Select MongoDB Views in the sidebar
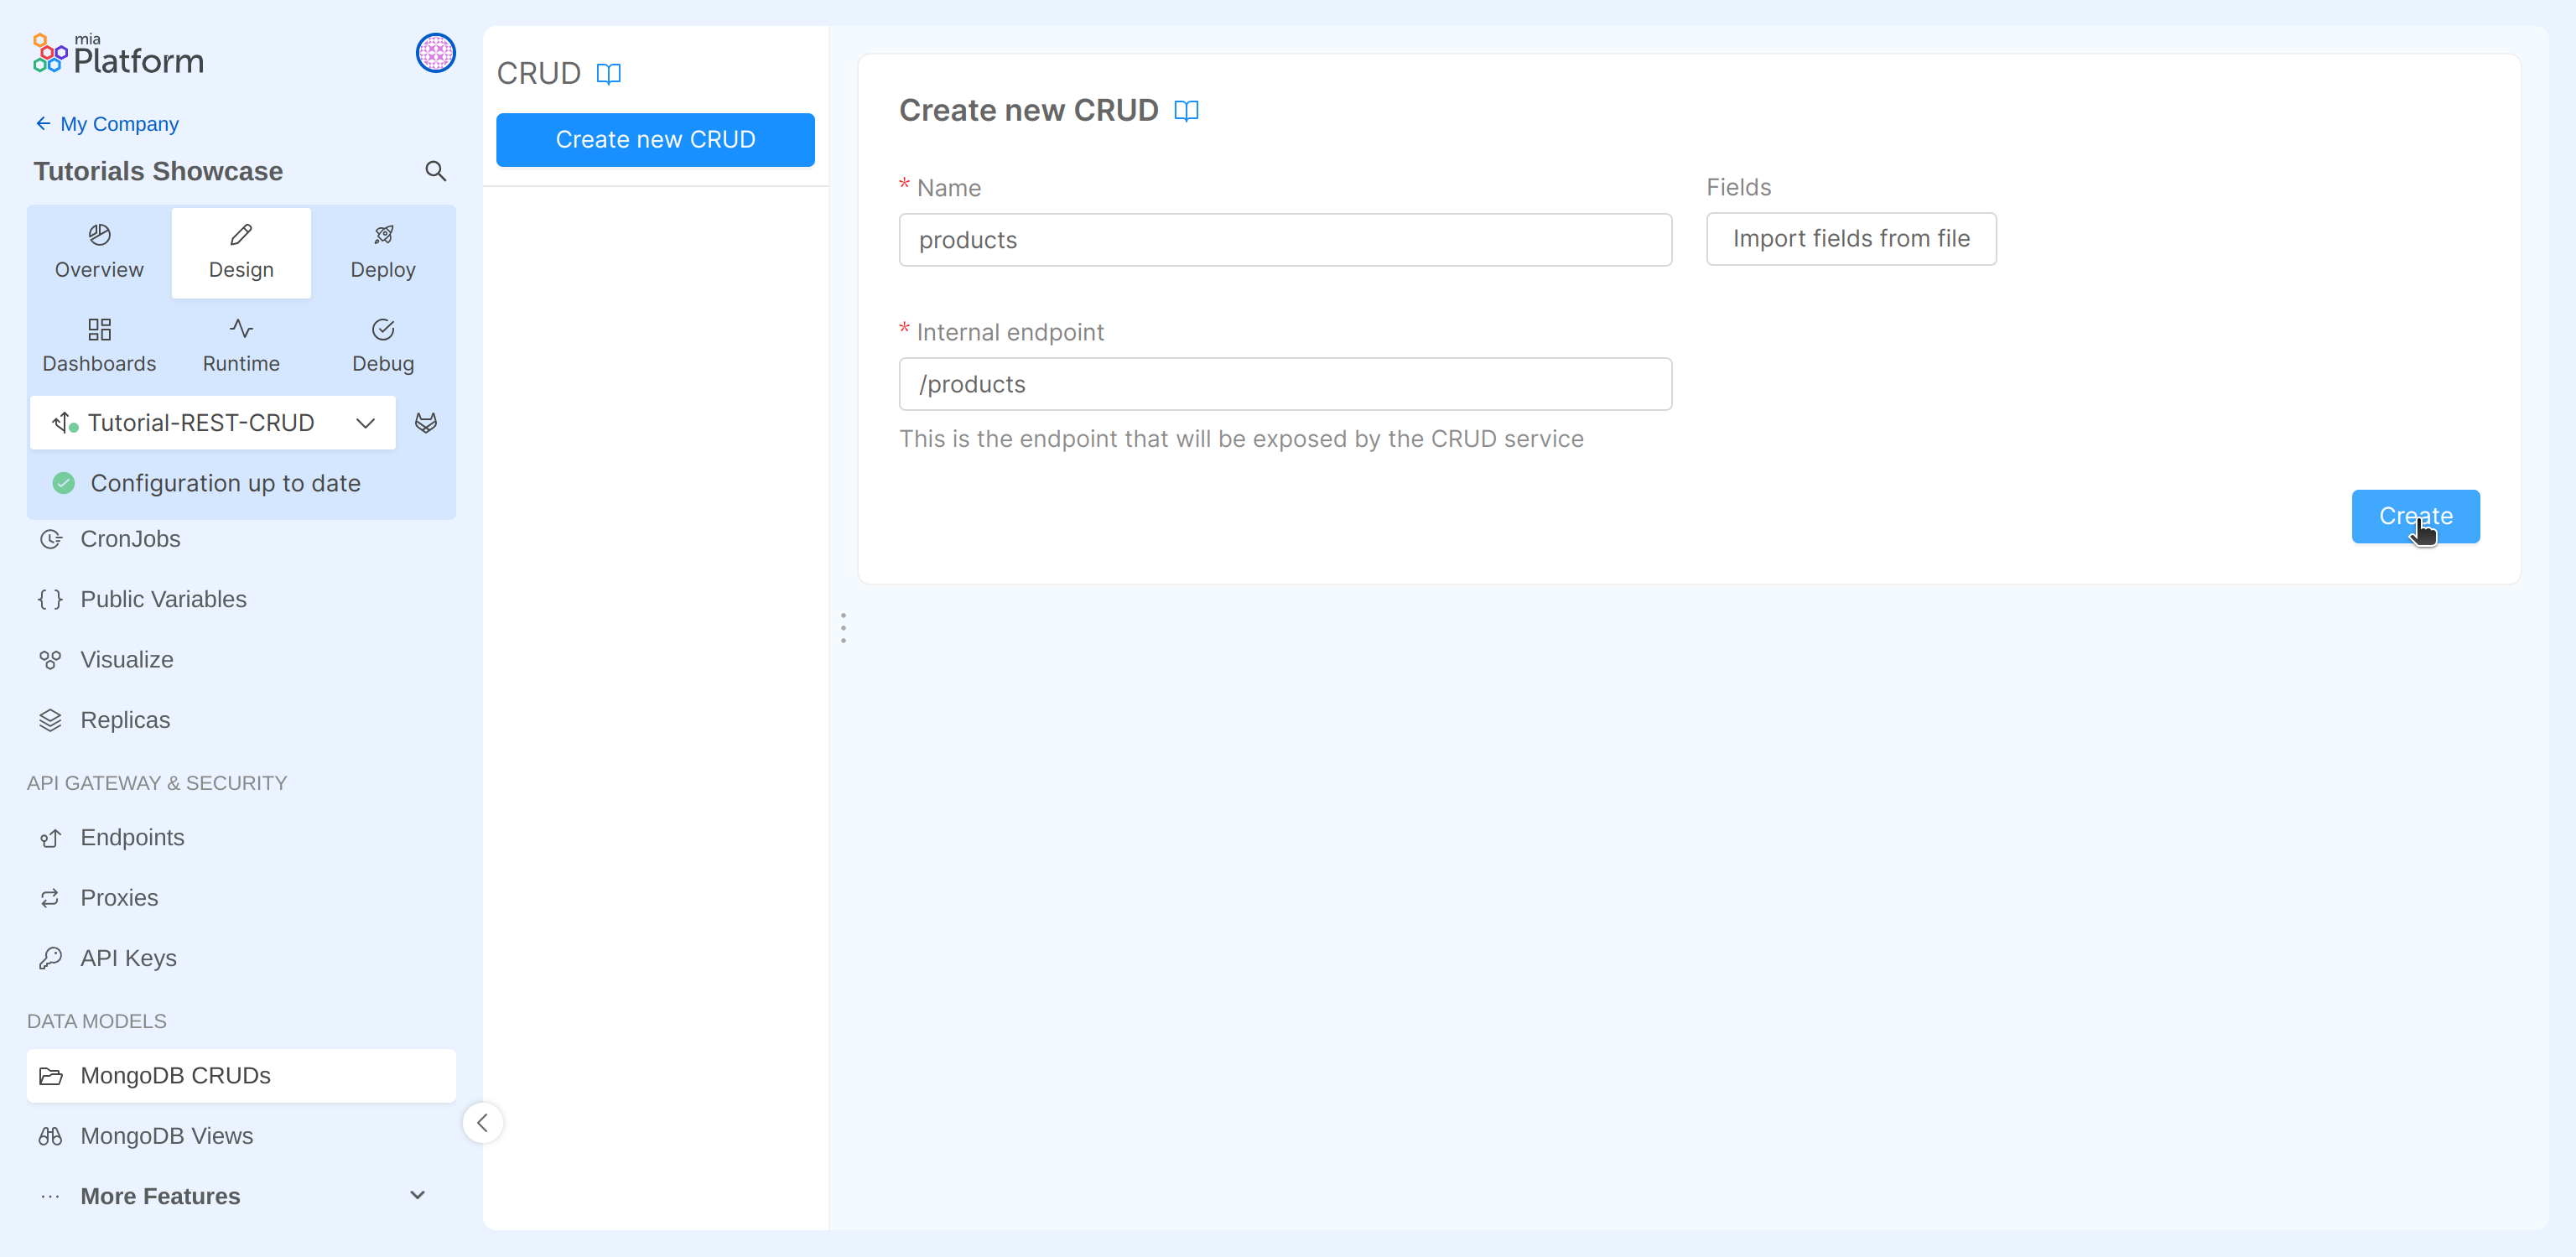This screenshot has width=2576, height=1257. 166,1136
